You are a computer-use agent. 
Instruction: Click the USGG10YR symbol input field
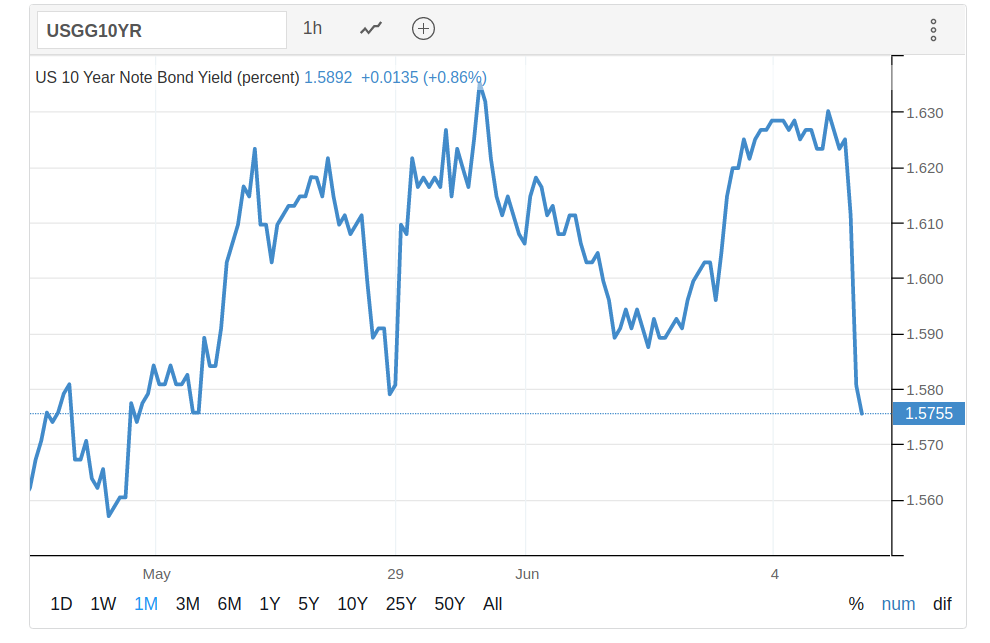pyautogui.click(x=162, y=30)
